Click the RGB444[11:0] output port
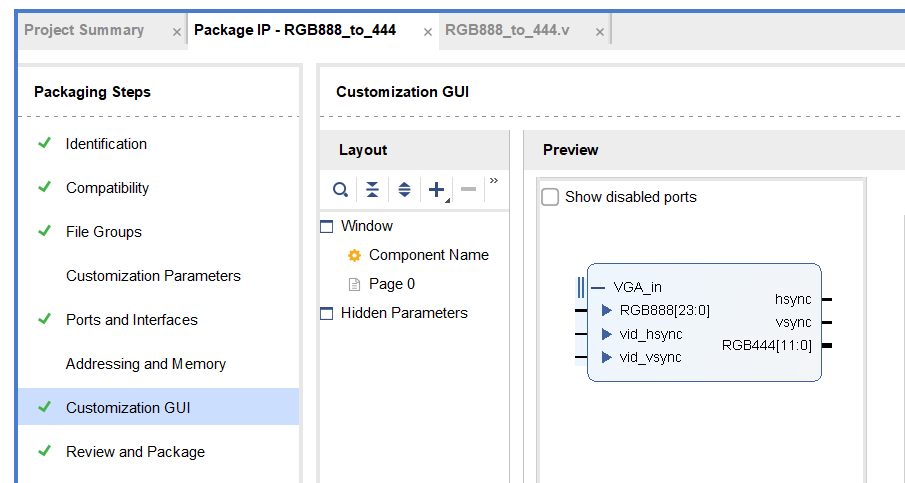This screenshot has width=905, height=483. pyautogui.click(x=767, y=346)
